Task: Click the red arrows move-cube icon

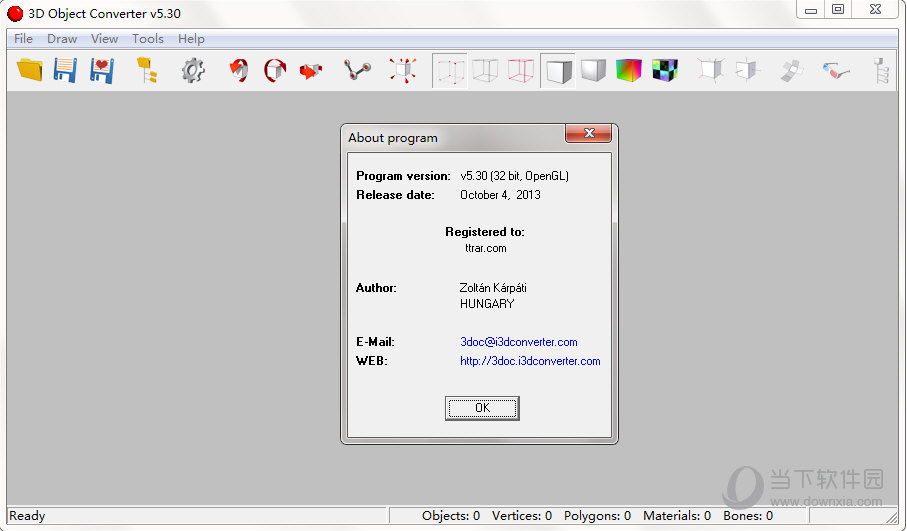Action: [x=311, y=71]
